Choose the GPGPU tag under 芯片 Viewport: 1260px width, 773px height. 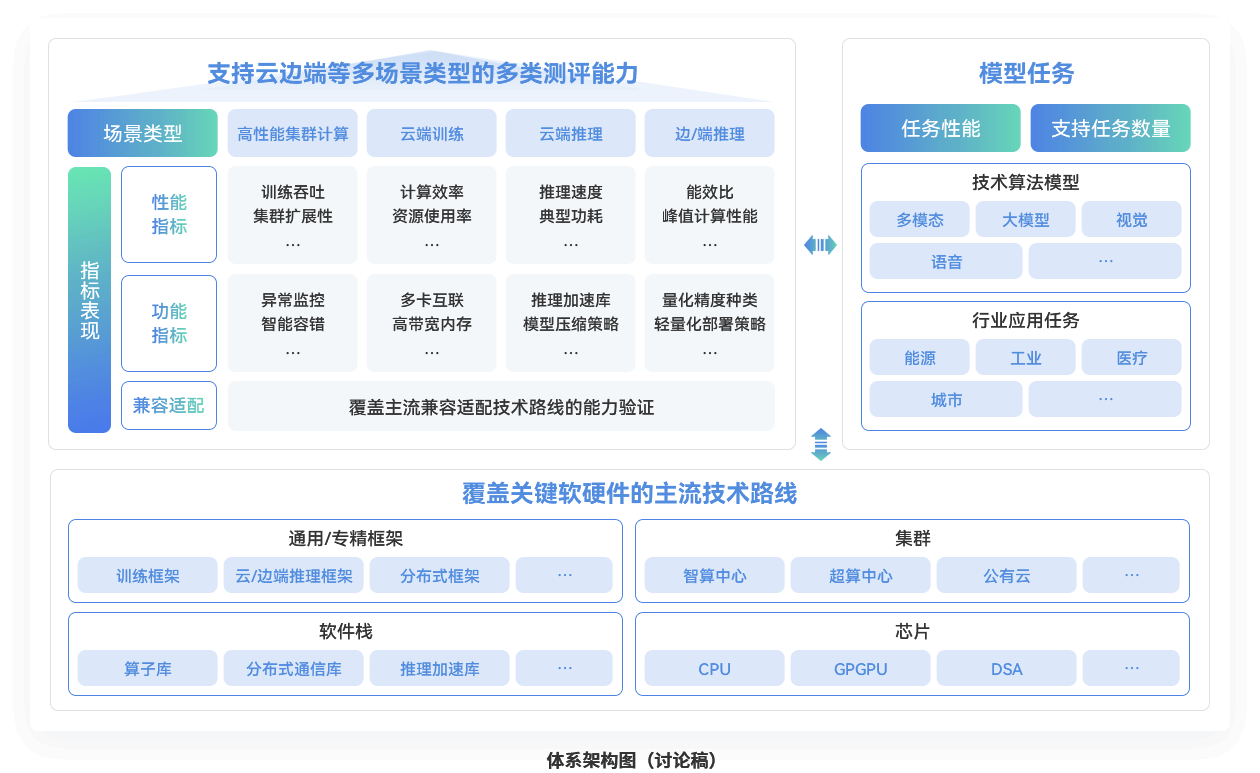tap(860, 669)
